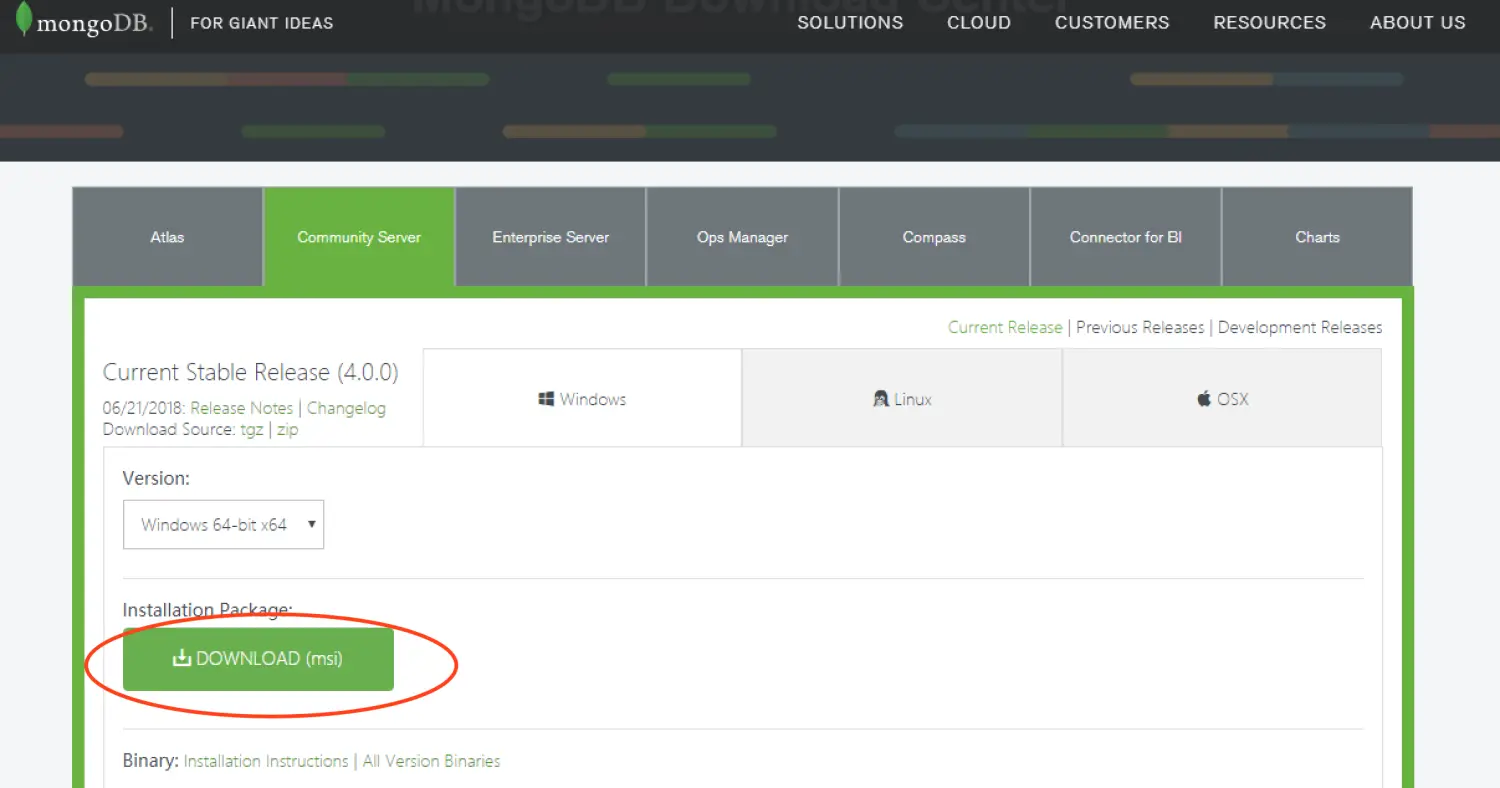Download the zip source archive
This screenshot has height=788, width=1500.
point(287,429)
